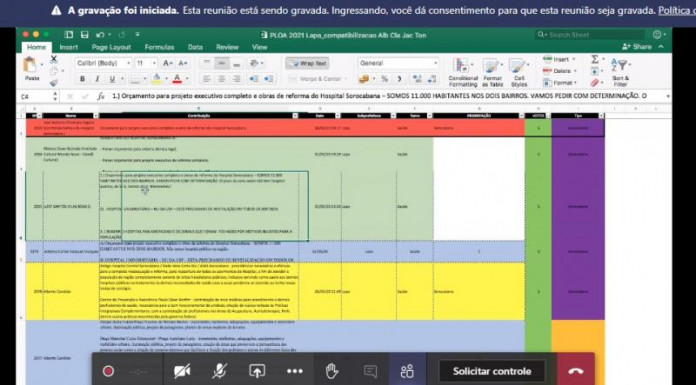Image resolution: width=696 pixels, height=385 pixels.
Task: Select the red font color swatch
Action: coord(177,79)
